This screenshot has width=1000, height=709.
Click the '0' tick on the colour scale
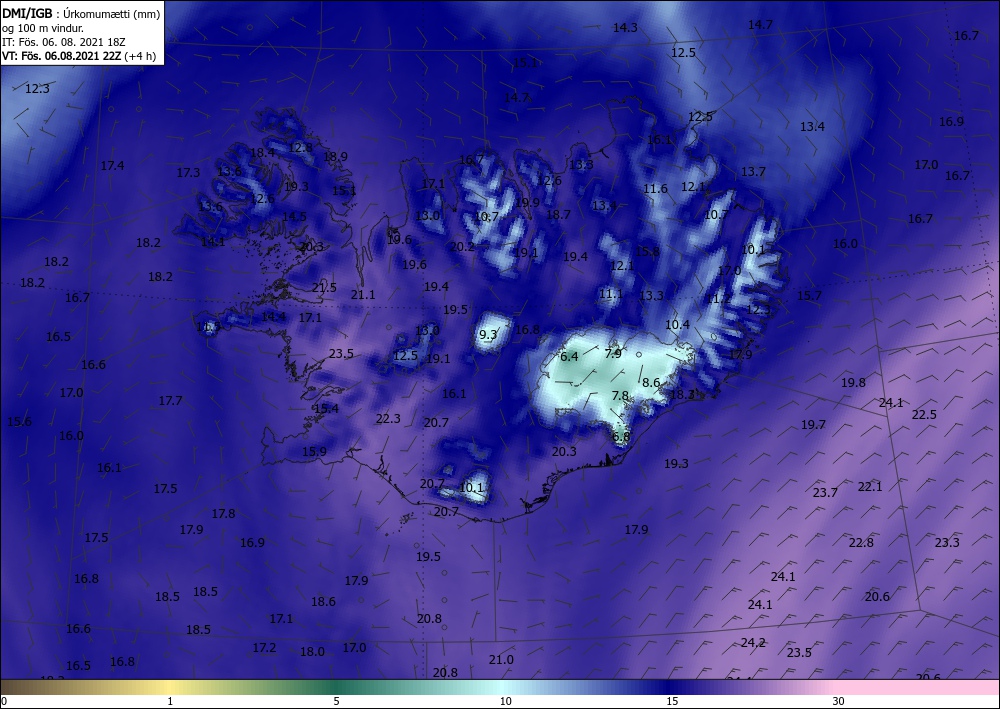(4, 701)
